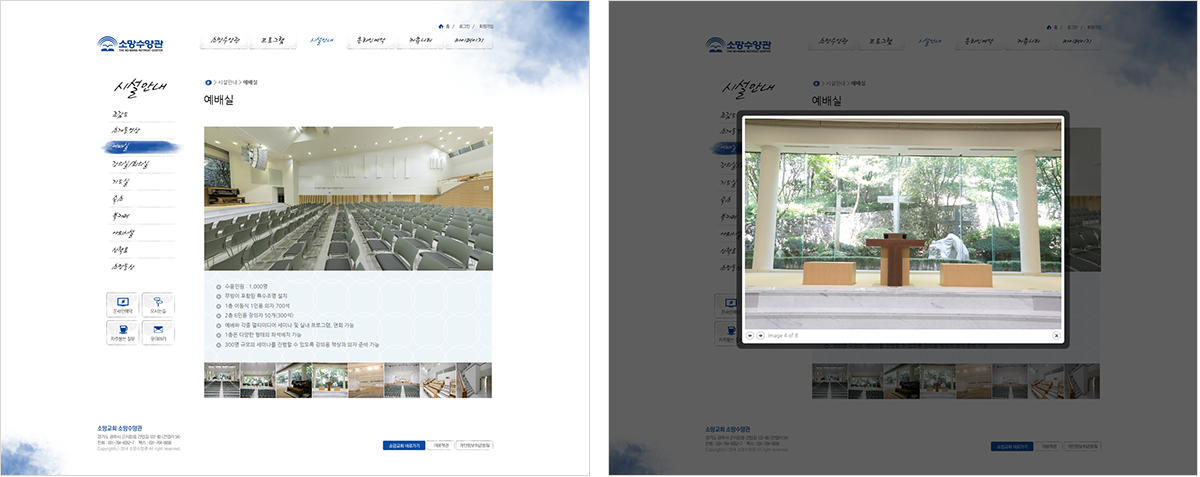The image size is (1200, 477).
Task: Open the 소망수양관 top menu tab on left page
Action: coord(224,41)
